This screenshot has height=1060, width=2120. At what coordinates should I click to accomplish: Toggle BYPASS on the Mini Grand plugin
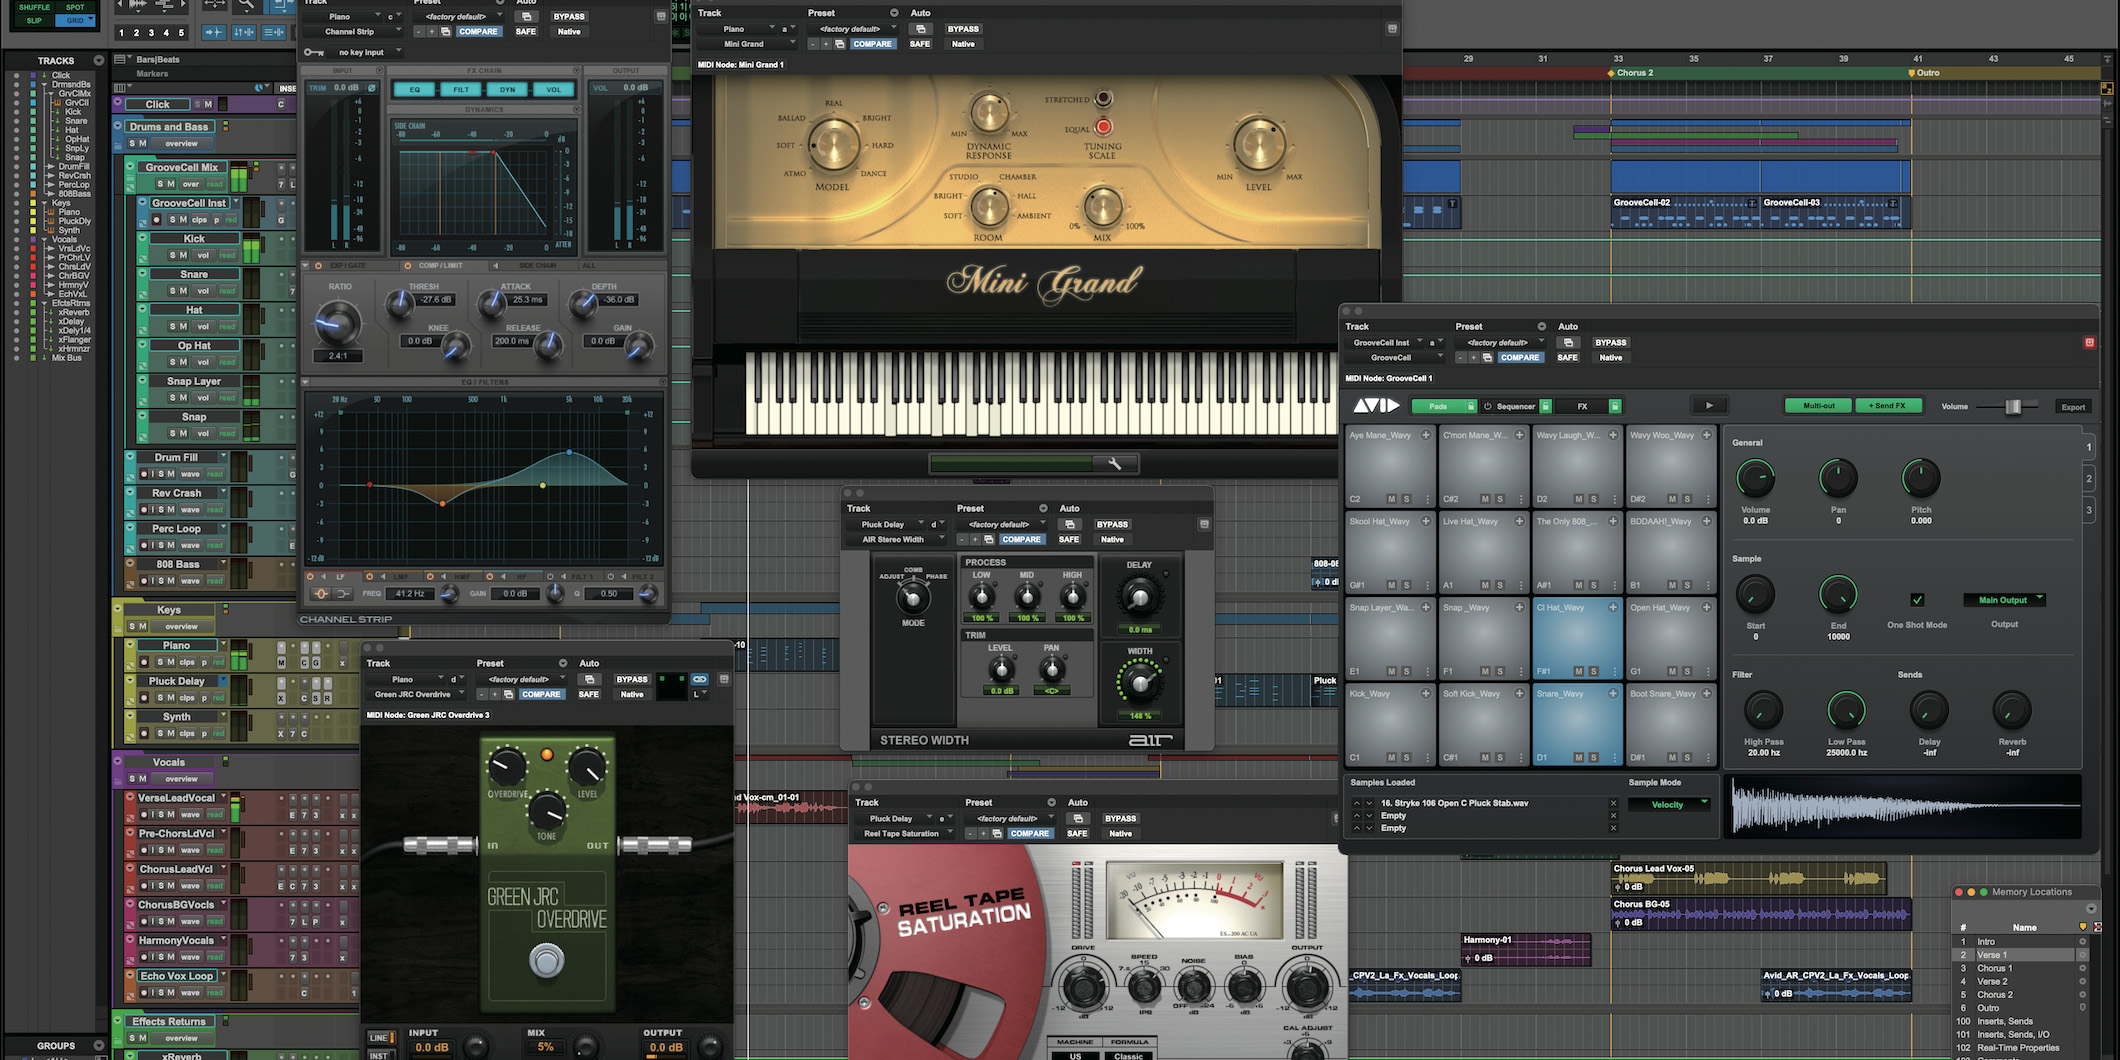pyautogui.click(x=963, y=29)
